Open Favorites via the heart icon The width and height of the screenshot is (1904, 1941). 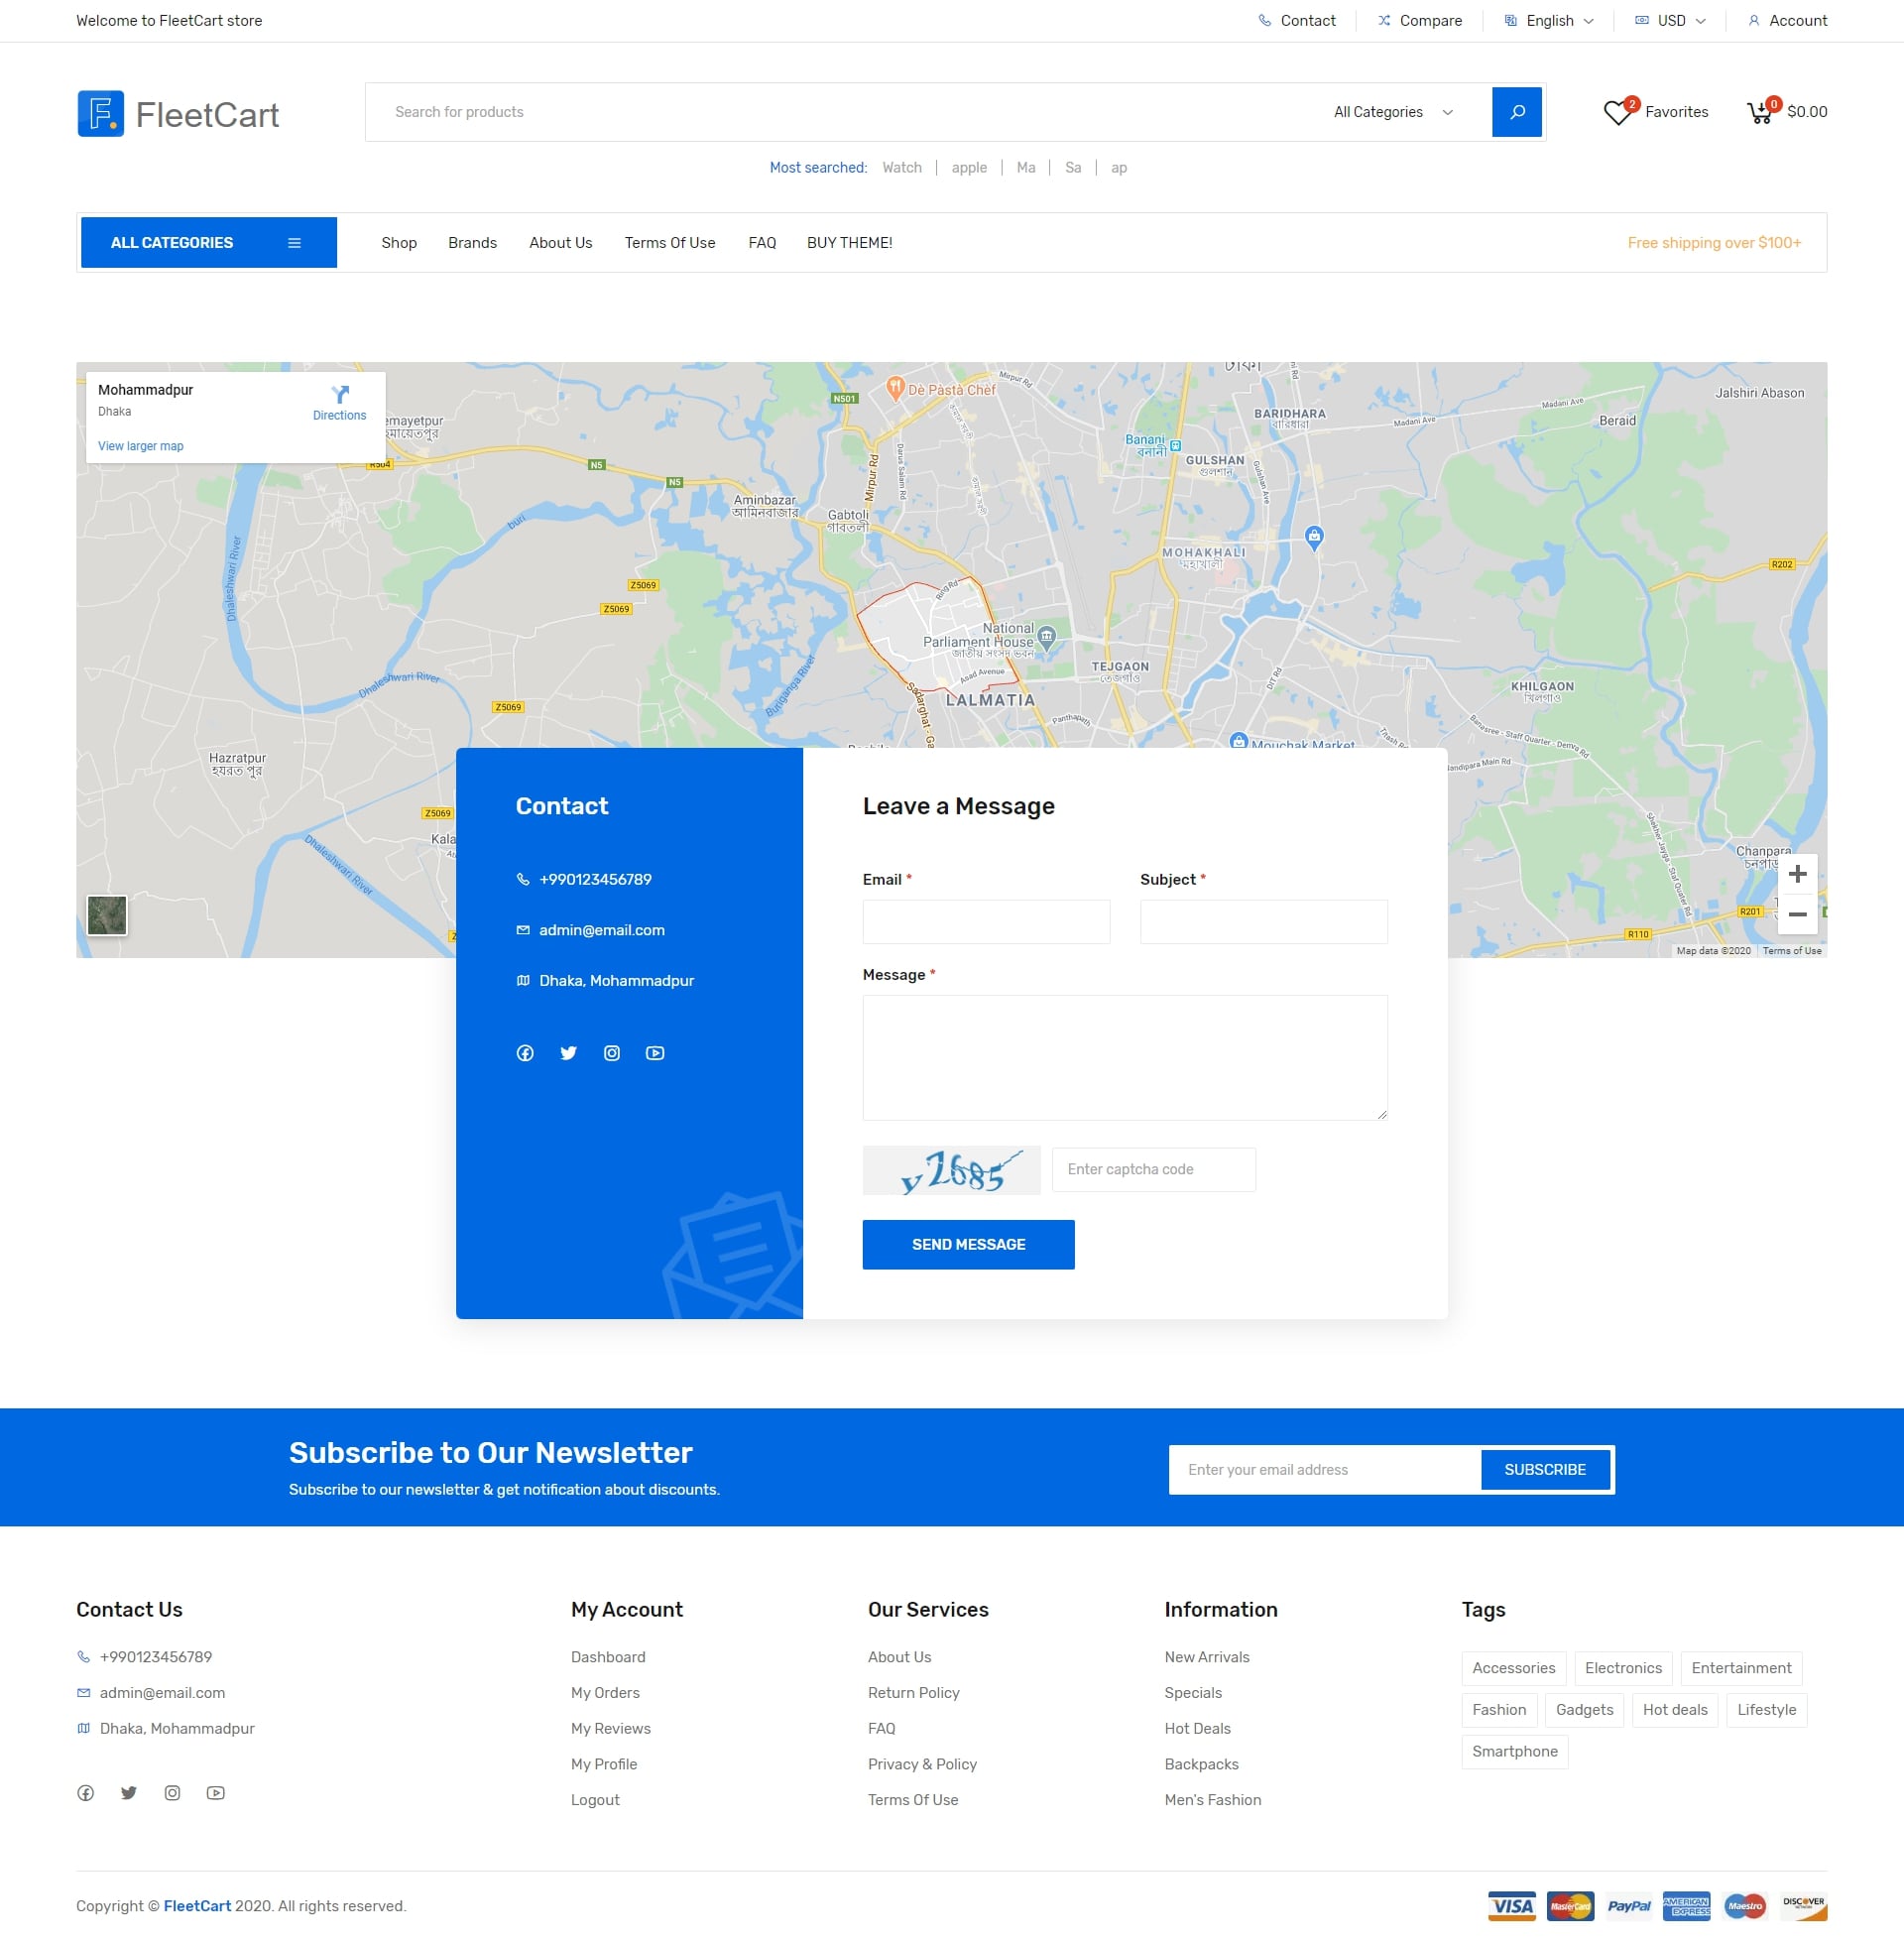[1620, 113]
